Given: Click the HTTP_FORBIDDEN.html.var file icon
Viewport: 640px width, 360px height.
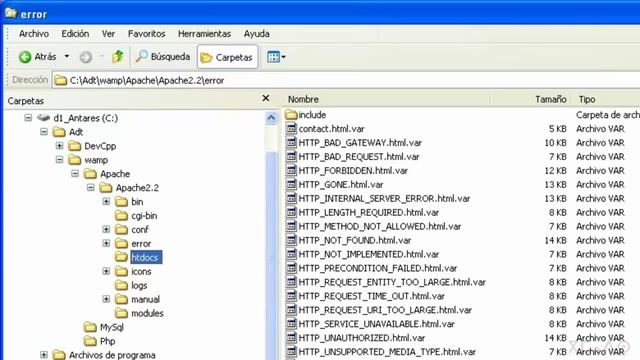Looking at the screenshot, I should [291, 170].
